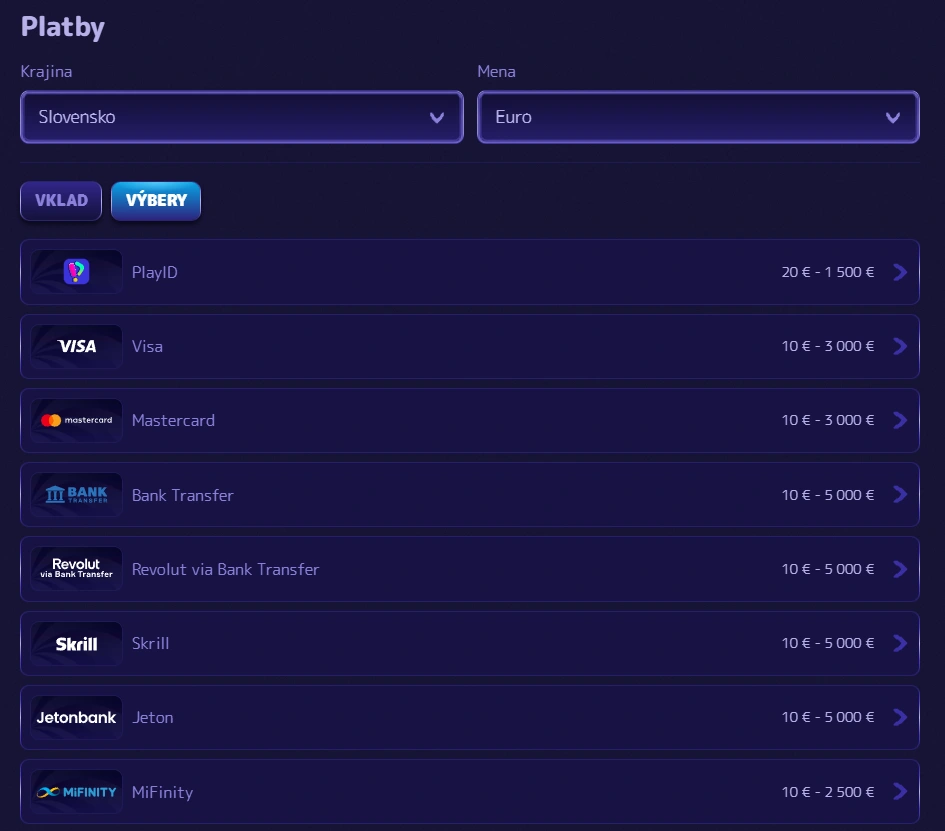
Task: Select the Skrill logo icon
Action: (x=77, y=643)
